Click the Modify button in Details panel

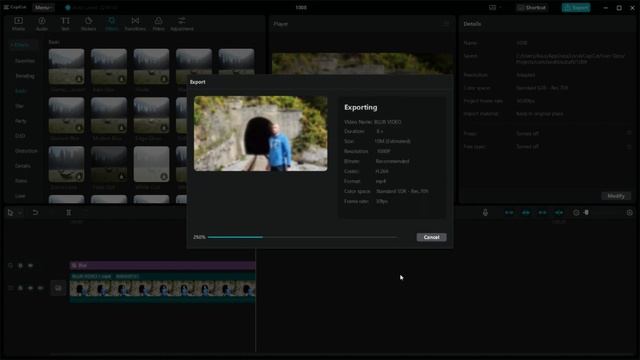(x=616, y=196)
